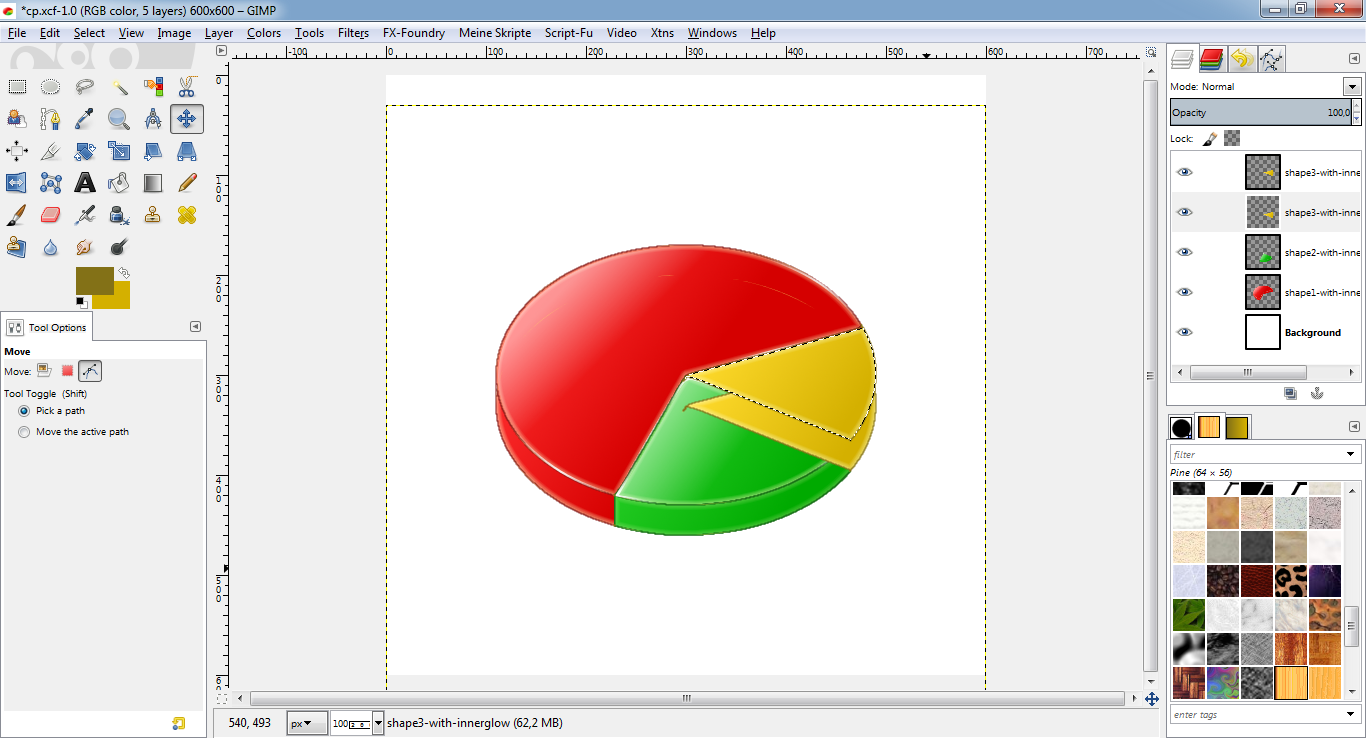
Task: Hide the shape2-with-innerglow layer
Action: click(x=1185, y=252)
